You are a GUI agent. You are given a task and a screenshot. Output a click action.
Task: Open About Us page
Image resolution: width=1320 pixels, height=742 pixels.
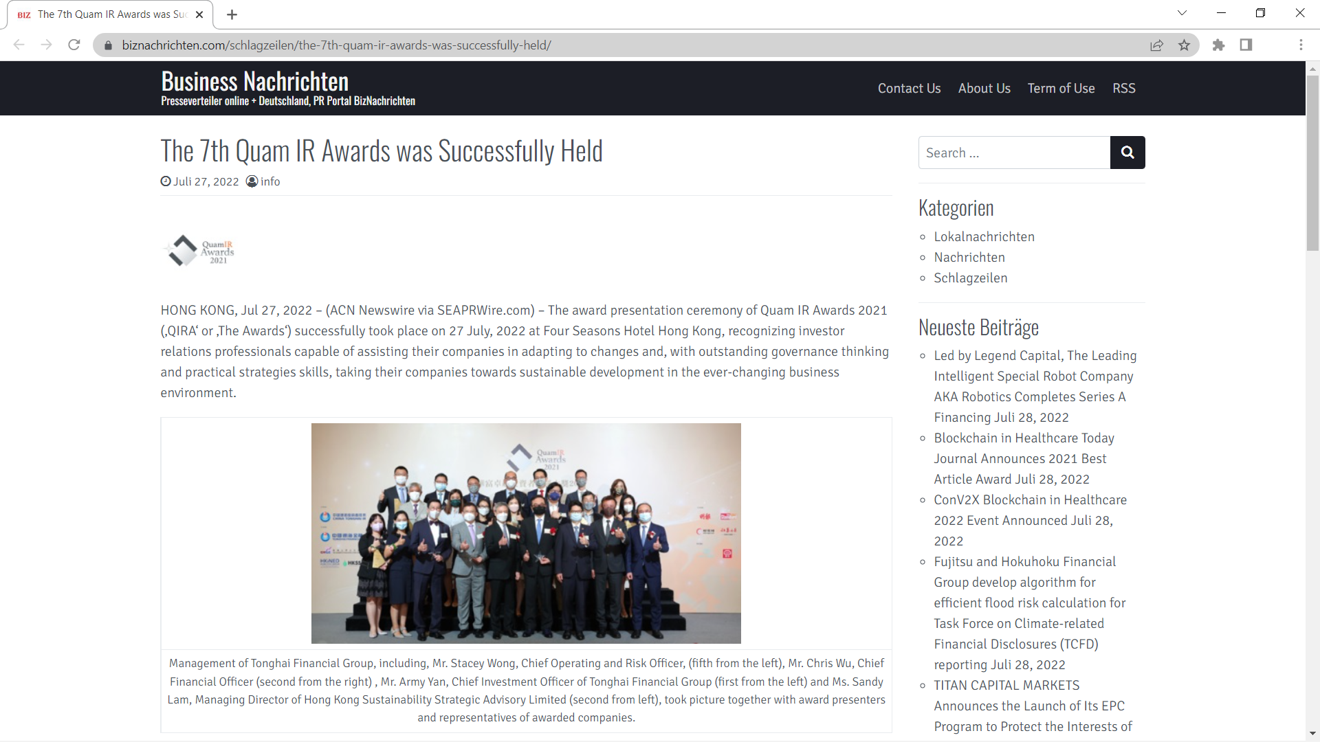pyautogui.click(x=984, y=88)
